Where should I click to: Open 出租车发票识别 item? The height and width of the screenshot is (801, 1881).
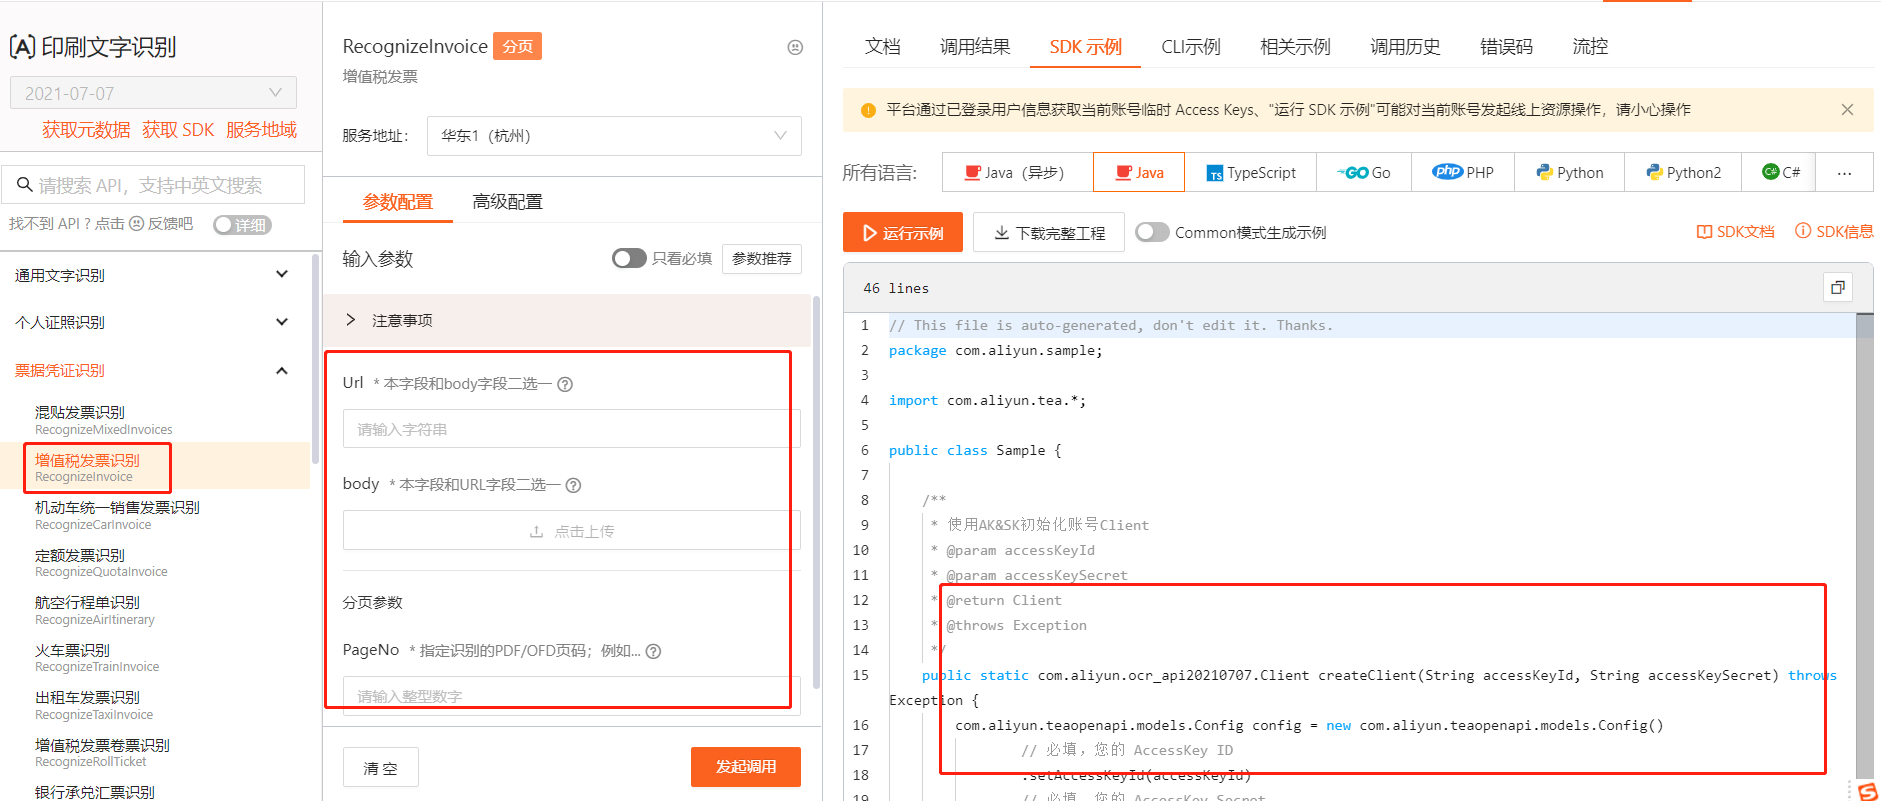(94, 705)
